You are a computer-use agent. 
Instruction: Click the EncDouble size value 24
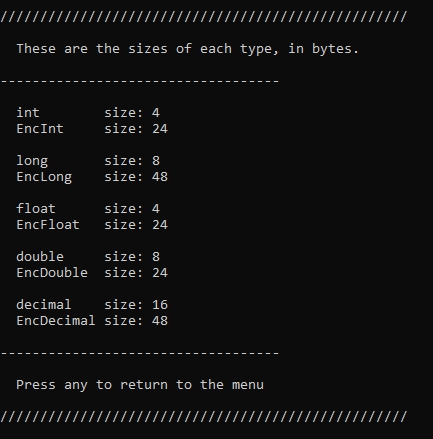pyautogui.click(x=160, y=273)
